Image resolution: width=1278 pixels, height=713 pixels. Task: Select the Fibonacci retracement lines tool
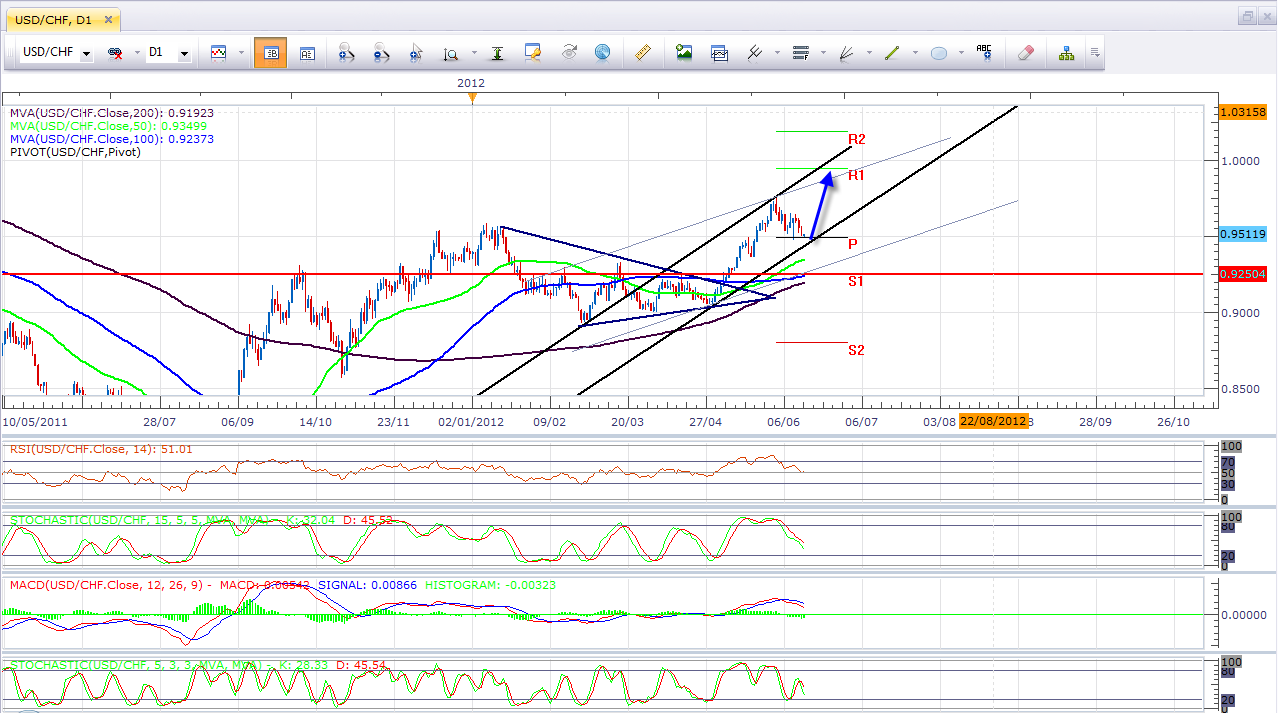coord(800,53)
